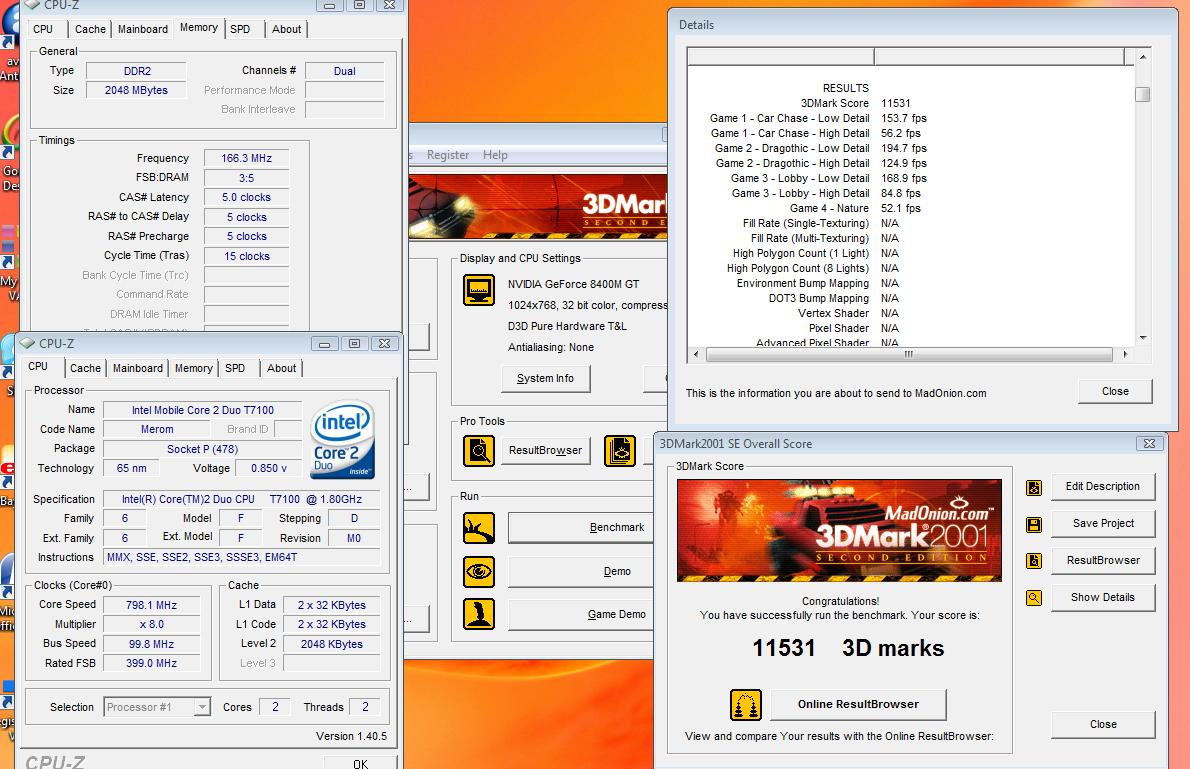
Task: Select CPU tab in upper CPU-Z window
Action: (43, 29)
